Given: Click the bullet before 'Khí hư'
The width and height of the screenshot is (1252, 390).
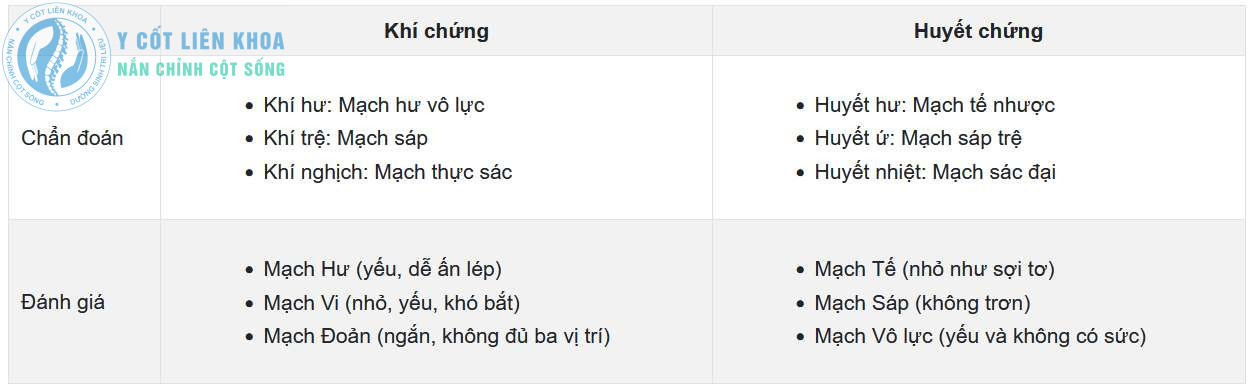Looking at the screenshot, I should click(250, 106).
